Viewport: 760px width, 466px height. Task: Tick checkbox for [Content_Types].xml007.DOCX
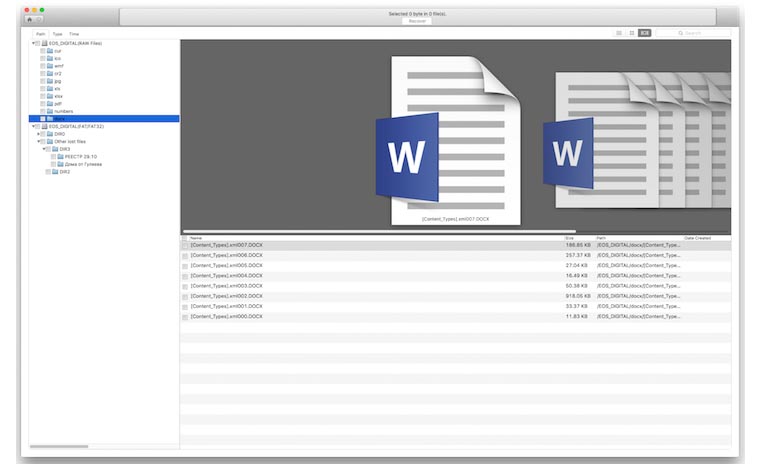click(185, 246)
